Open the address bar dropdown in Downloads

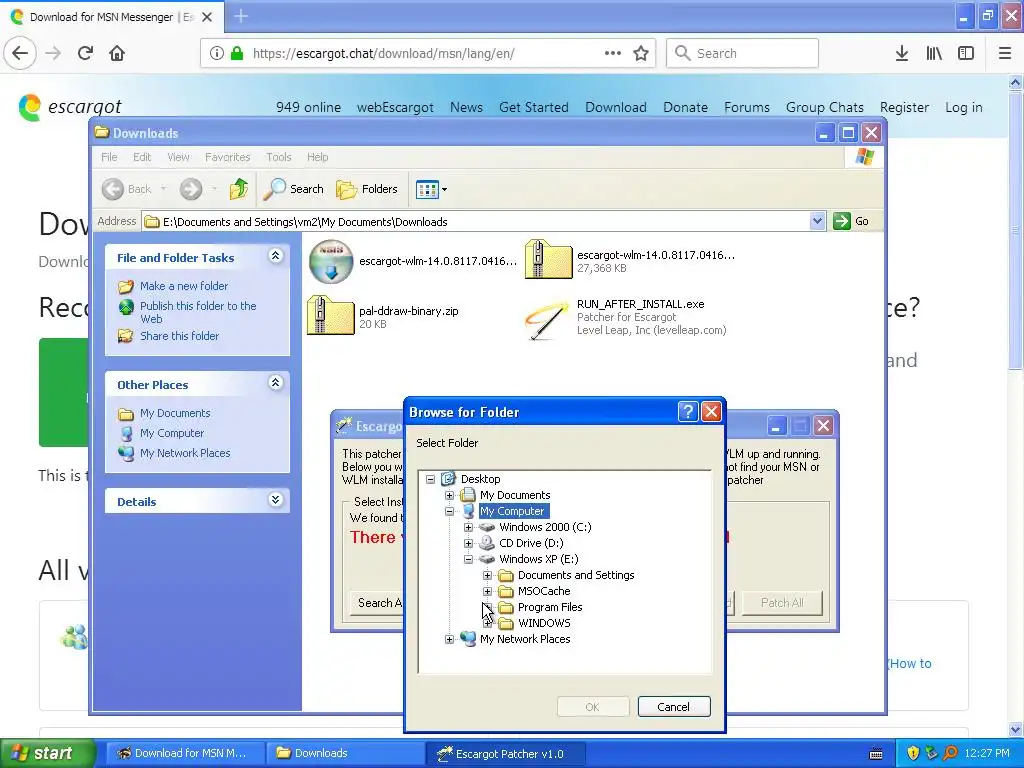(817, 221)
